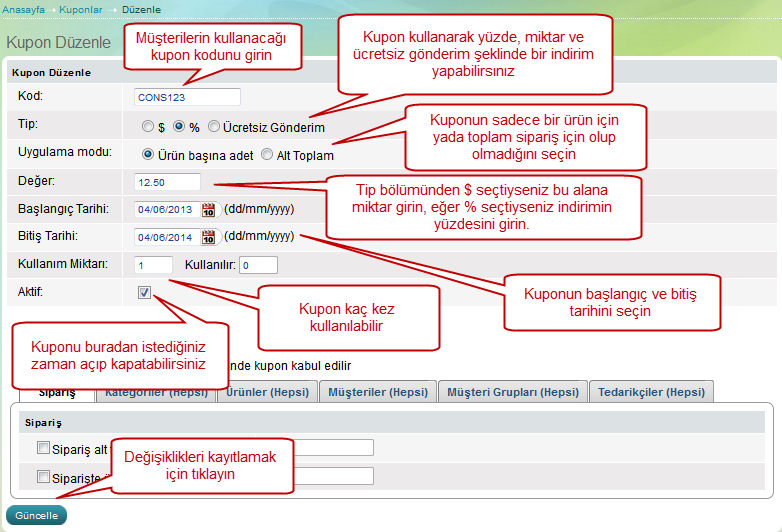Image resolution: width=782 pixels, height=532 pixels.
Task: Switch to Ürünler (Hepsi) tab
Action: click(267, 392)
